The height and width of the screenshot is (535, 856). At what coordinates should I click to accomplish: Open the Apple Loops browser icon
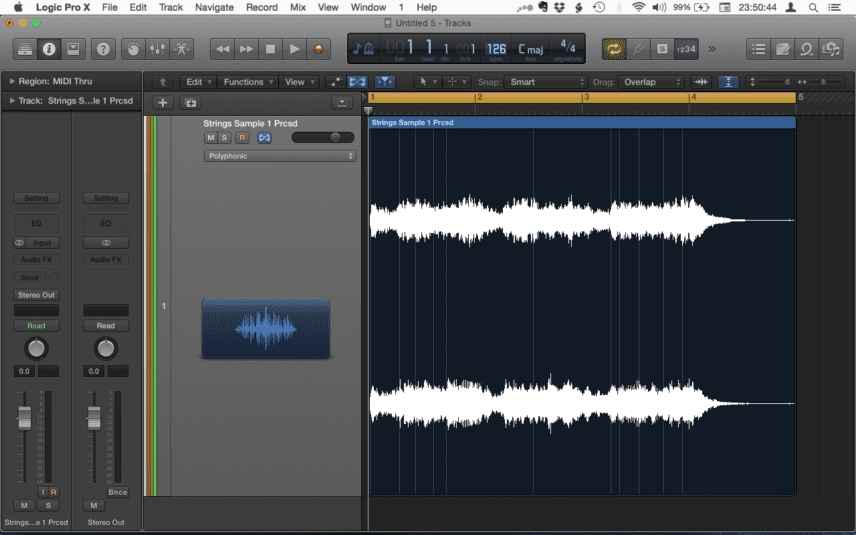point(806,49)
